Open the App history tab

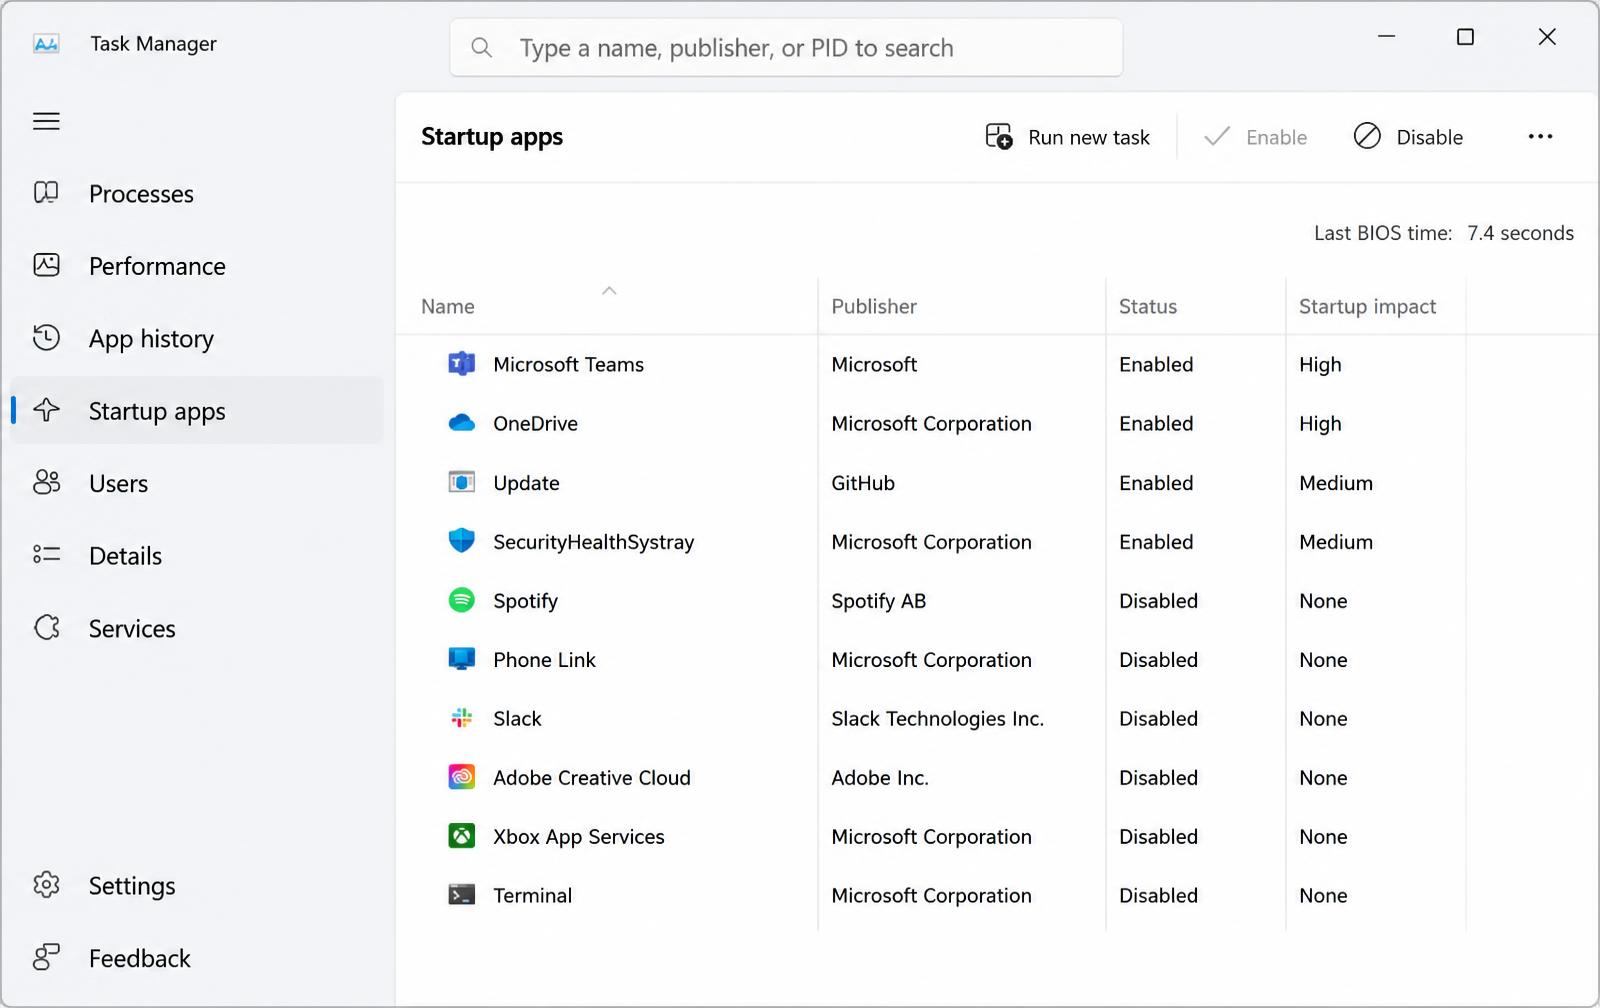click(197, 338)
